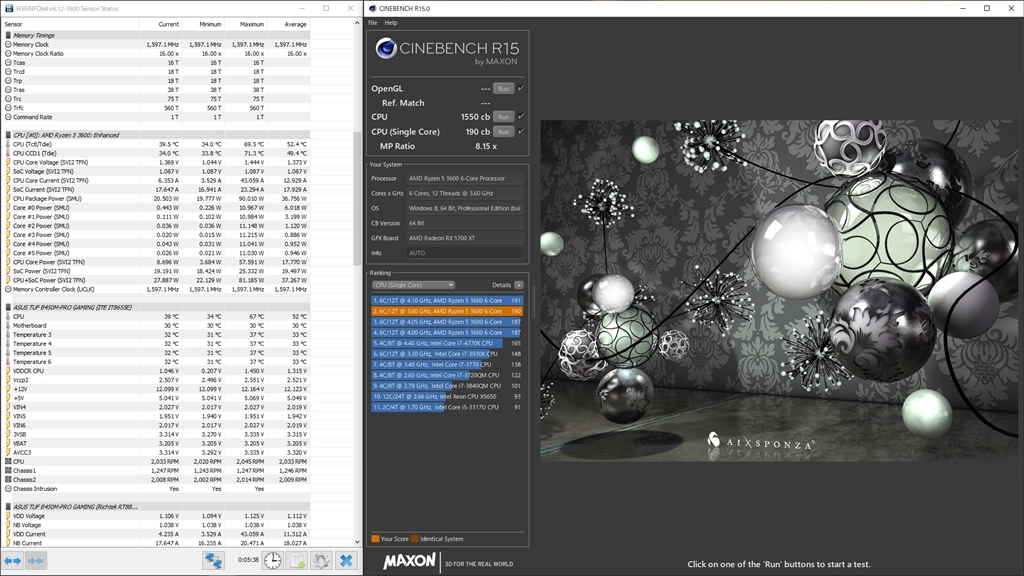1024x576 pixels.
Task: Run the CPU (Single Core) benchmark
Action: click(x=503, y=131)
